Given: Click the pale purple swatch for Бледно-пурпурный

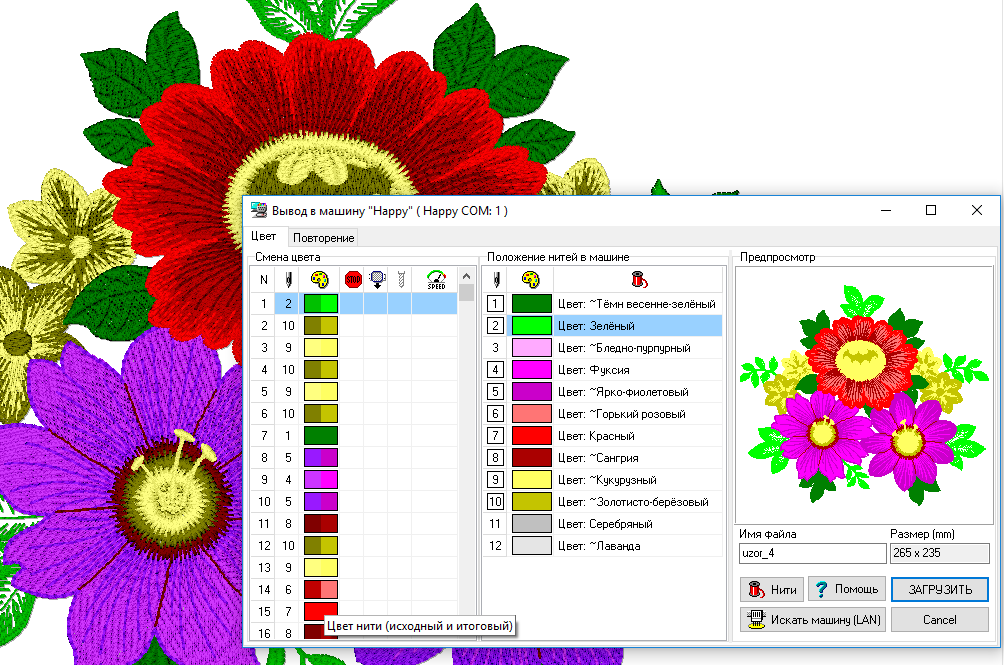Looking at the screenshot, I should coord(531,348).
